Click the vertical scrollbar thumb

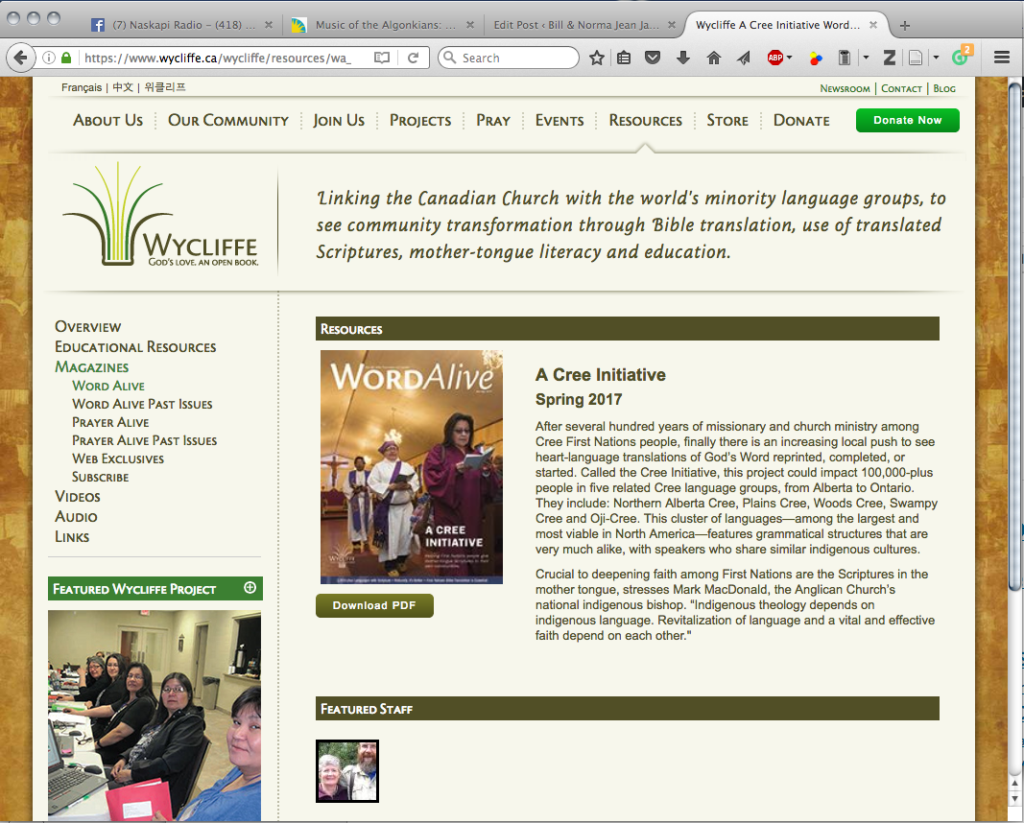point(1015,336)
